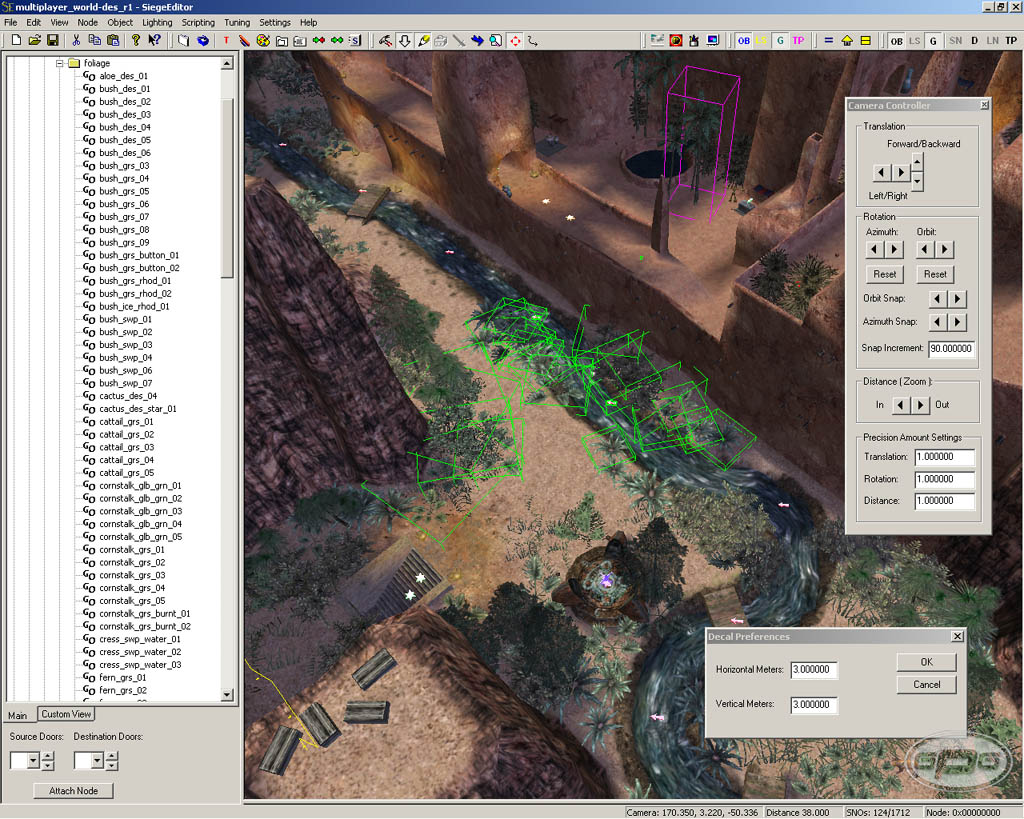Image resolution: width=1024 pixels, height=819 pixels.
Task: Click the yellow house toolbar icon
Action: tap(847, 41)
